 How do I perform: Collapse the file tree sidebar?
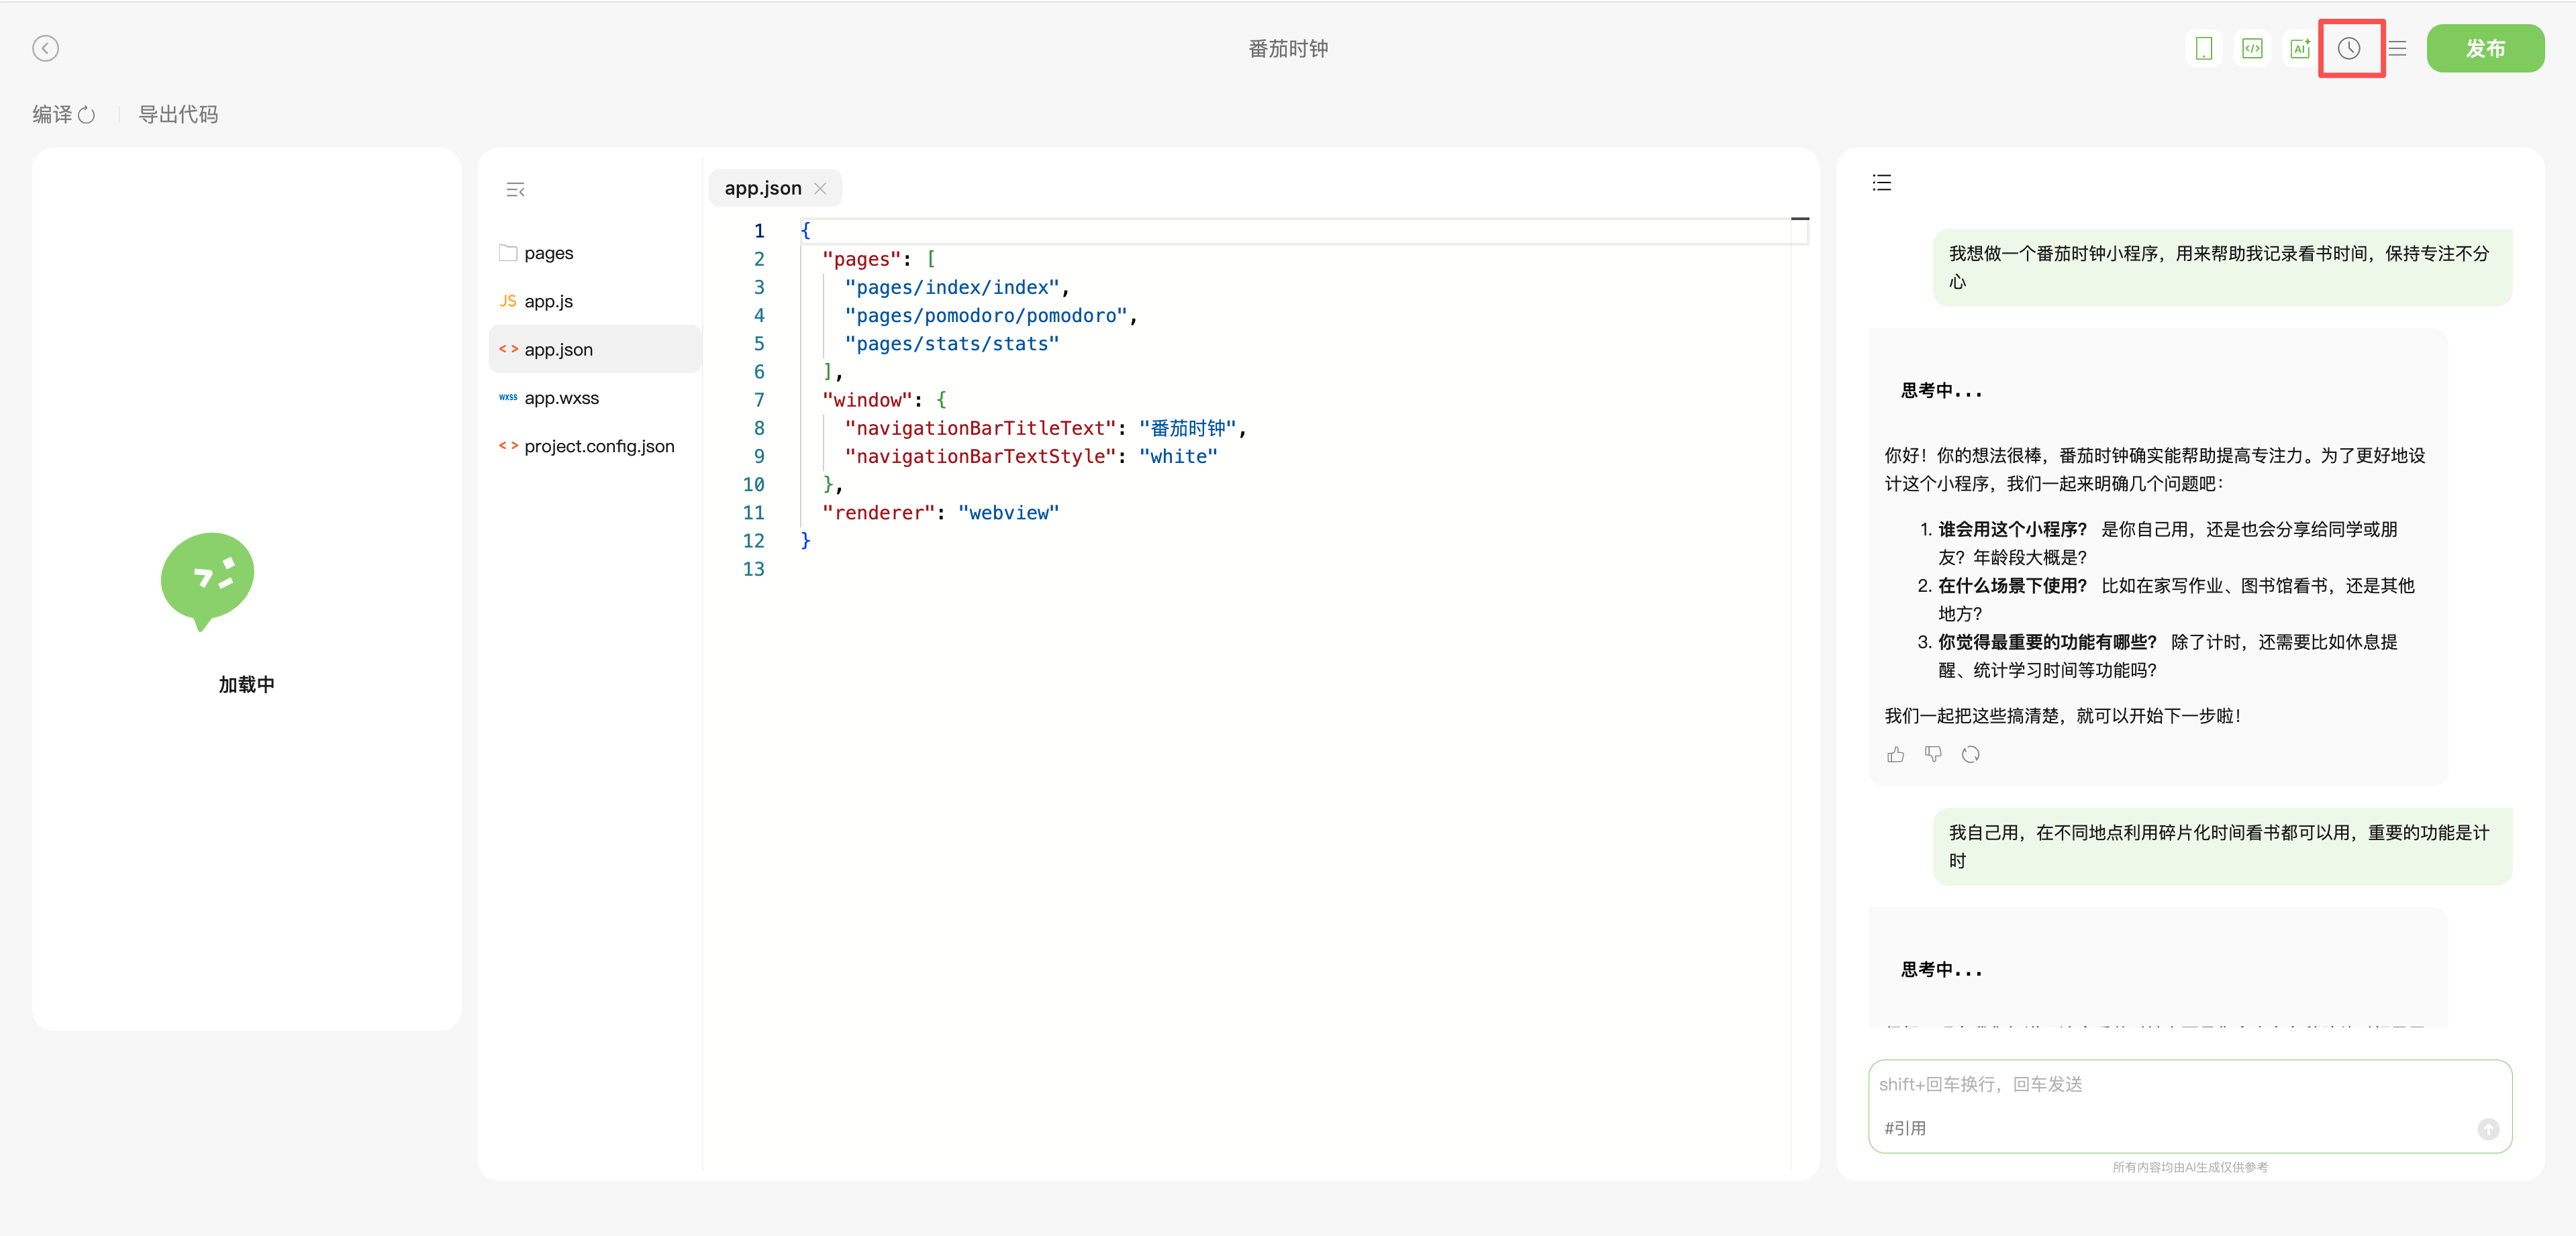[515, 190]
